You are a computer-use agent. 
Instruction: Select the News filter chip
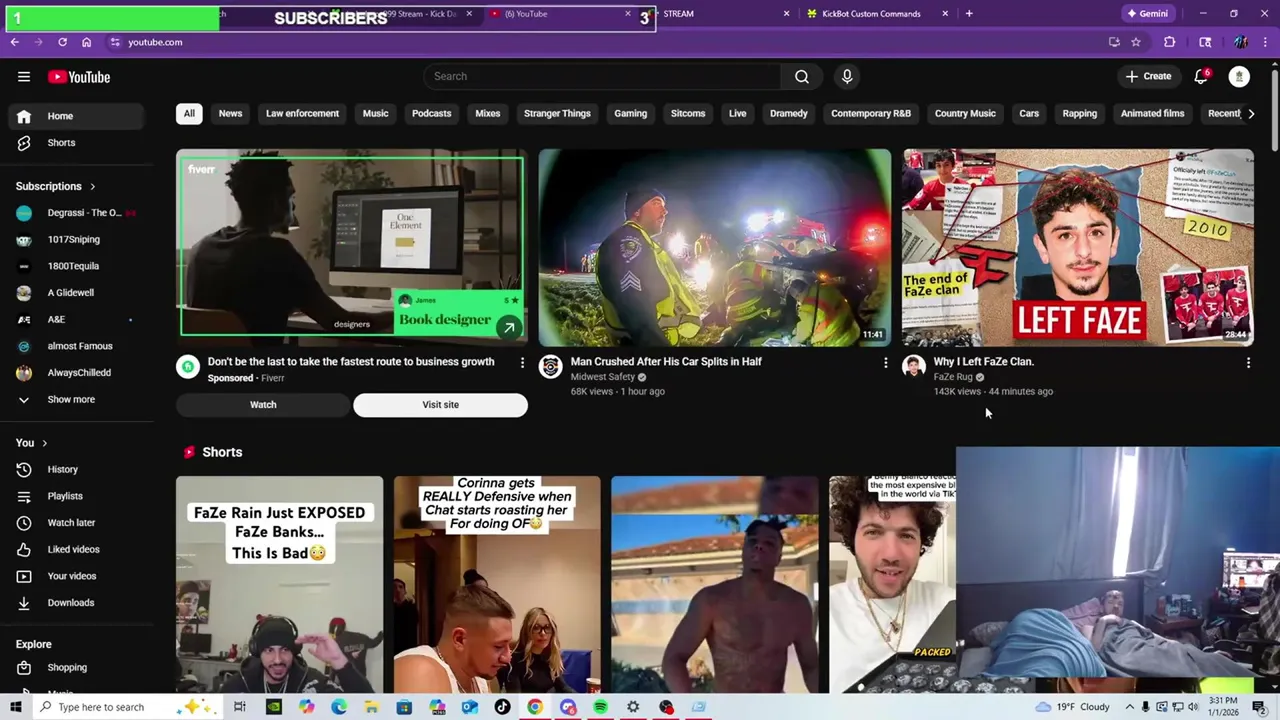(230, 113)
